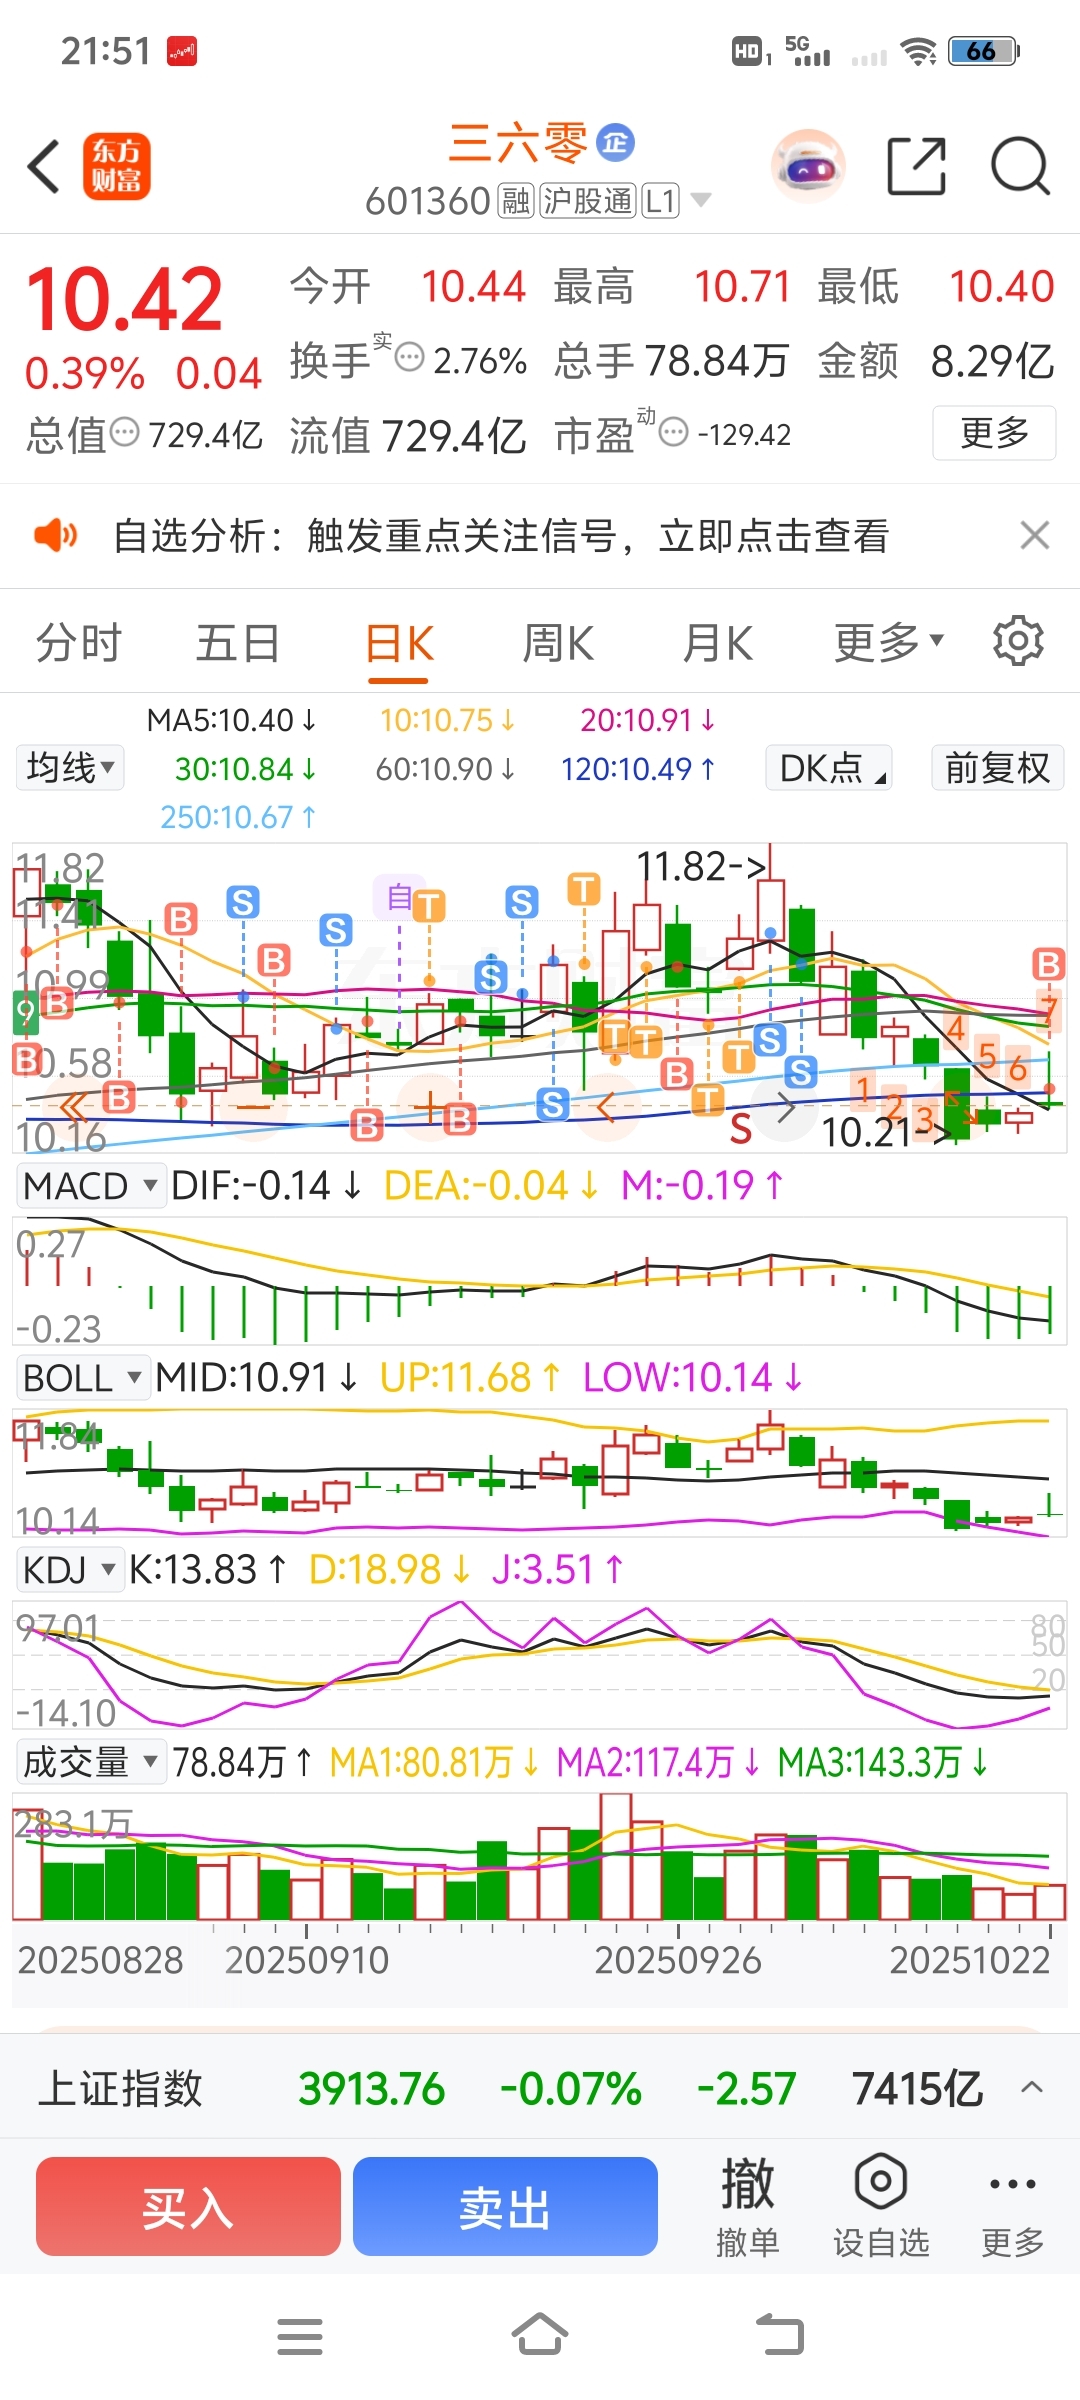This screenshot has width=1080, height=2400.
Task: Dismiss the 自选分析 notification banner
Action: click(1035, 536)
